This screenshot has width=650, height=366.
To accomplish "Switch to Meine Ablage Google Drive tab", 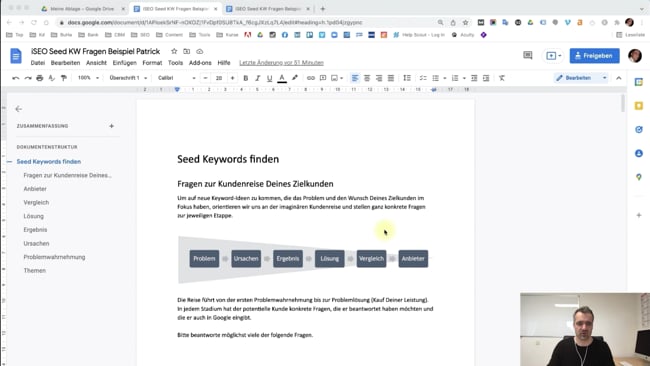I will (x=82, y=9).
